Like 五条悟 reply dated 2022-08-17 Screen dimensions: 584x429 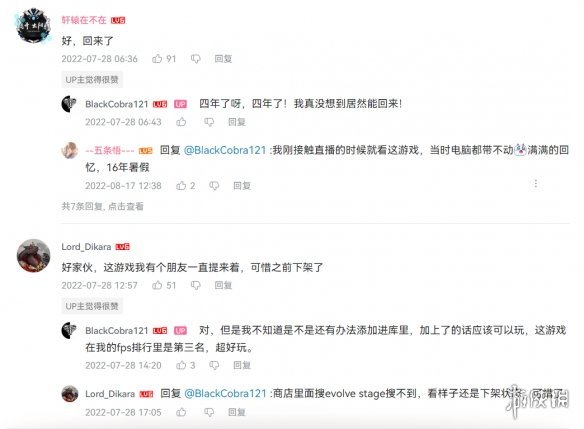(x=181, y=185)
